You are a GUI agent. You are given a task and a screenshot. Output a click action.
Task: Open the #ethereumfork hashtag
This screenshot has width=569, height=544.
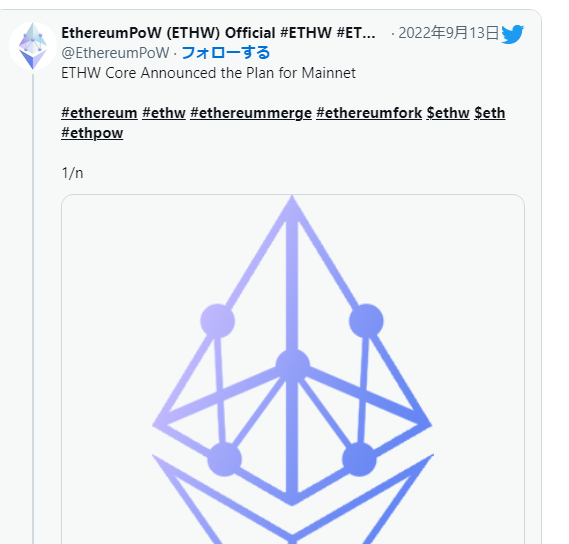coord(369,113)
